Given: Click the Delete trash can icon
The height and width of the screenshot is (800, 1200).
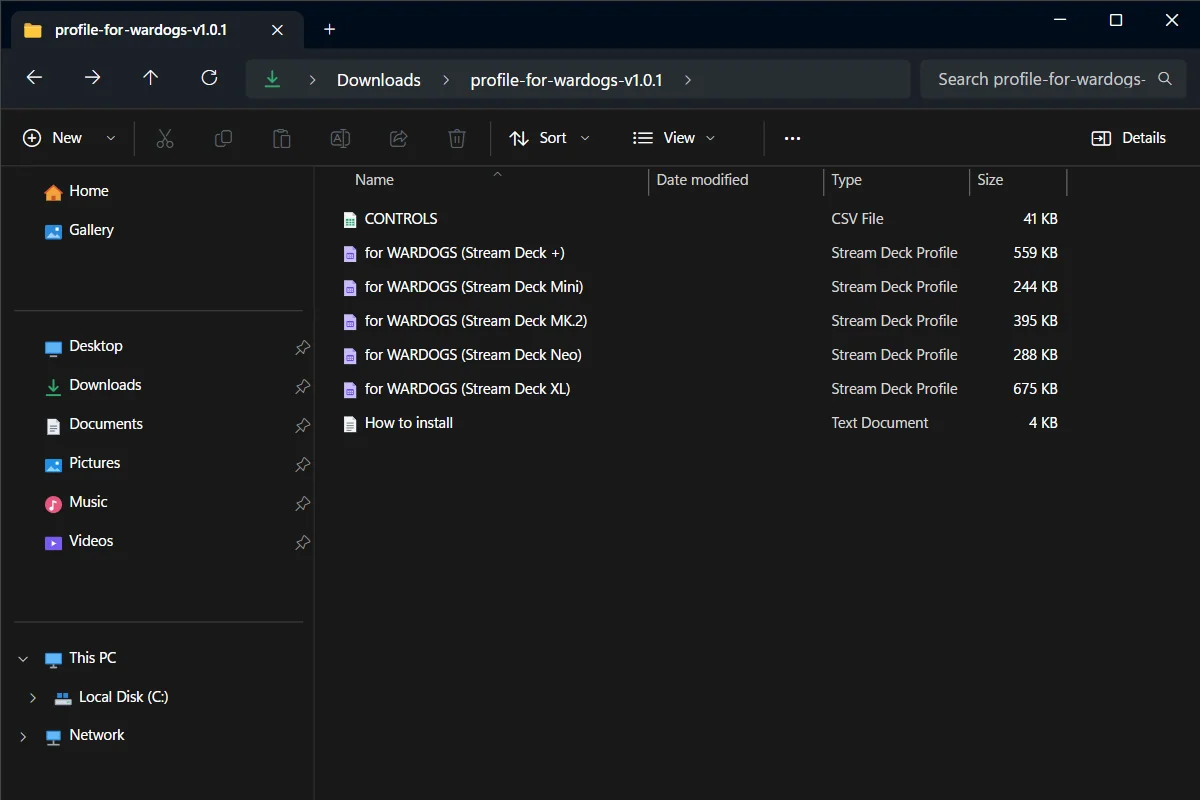Looking at the screenshot, I should coord(457,138).
